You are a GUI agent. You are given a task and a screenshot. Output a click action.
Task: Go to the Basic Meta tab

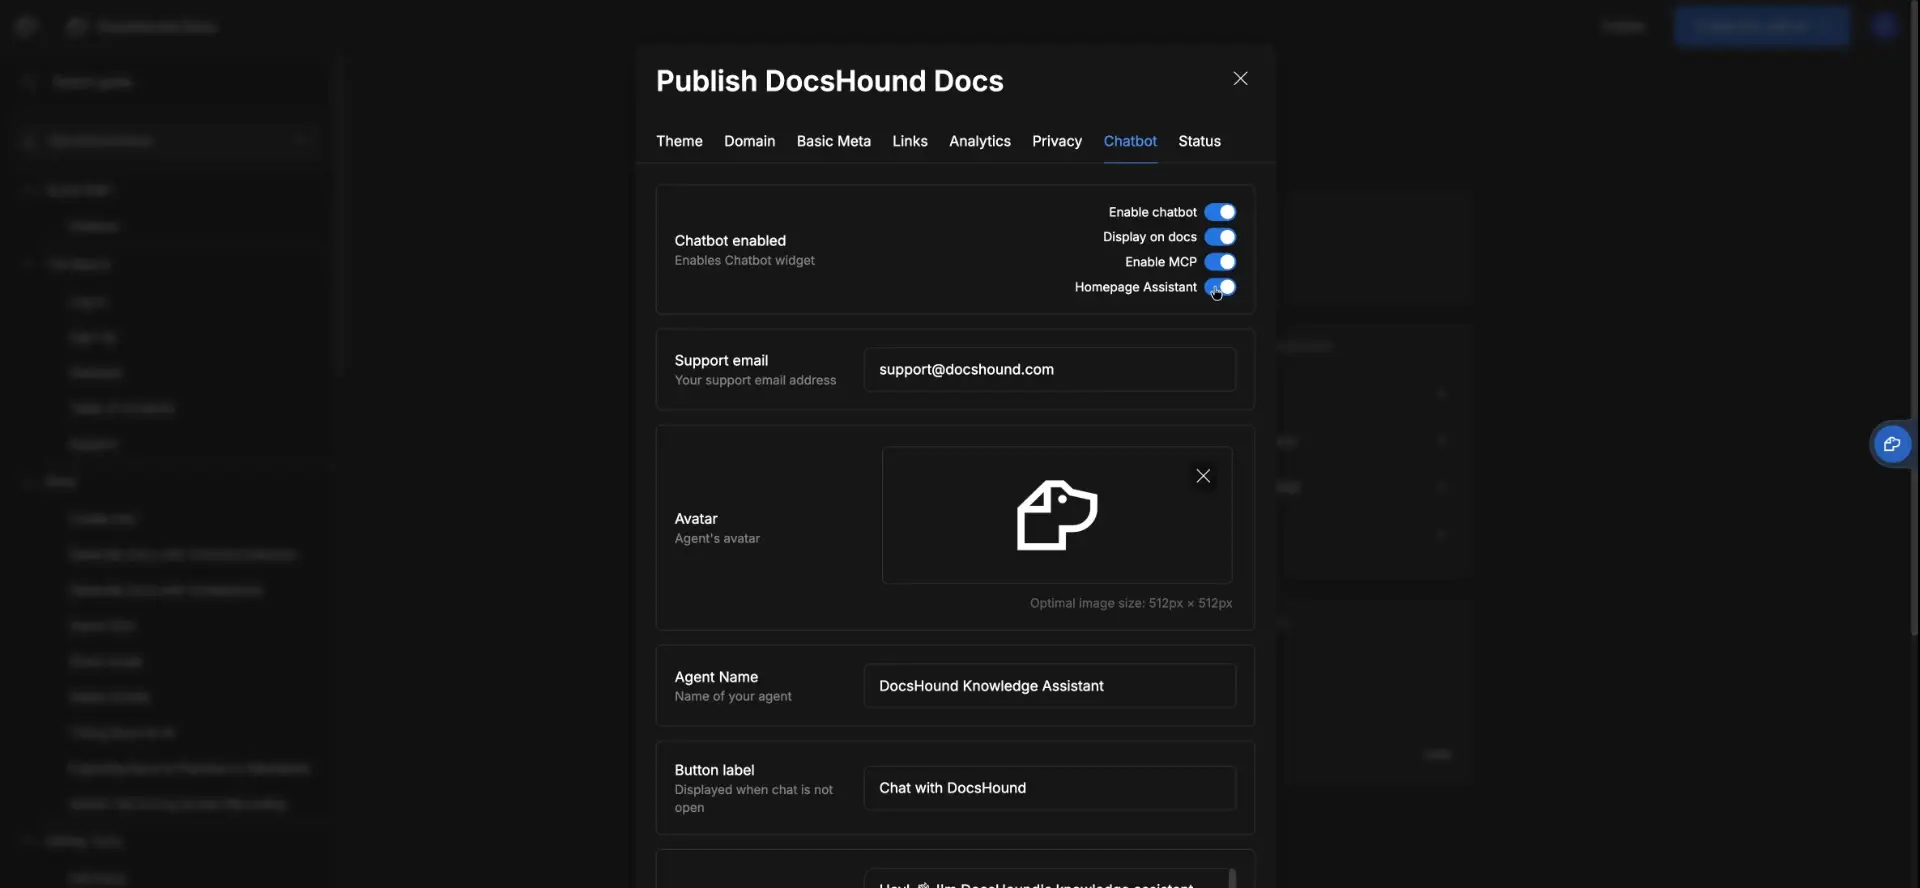coord(833,141)
